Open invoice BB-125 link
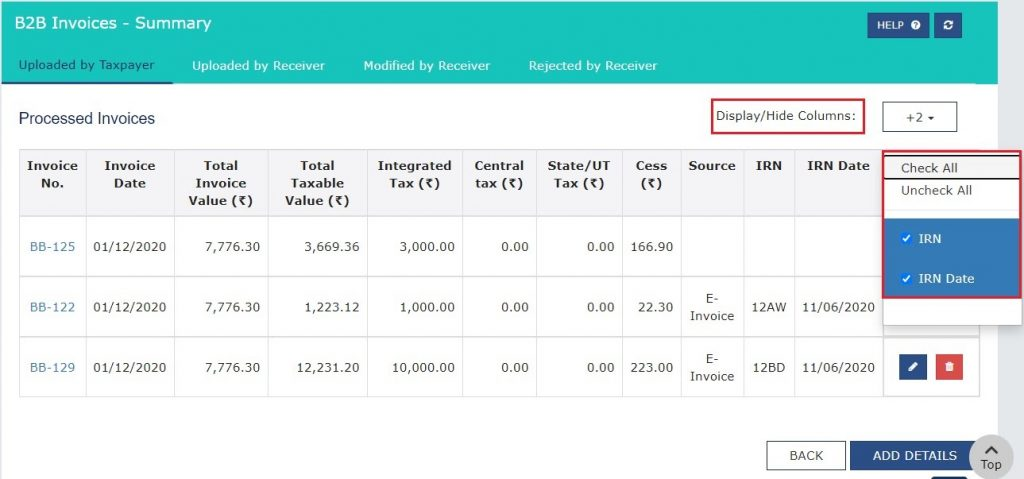This screenshot has height=479, width=1024. click(x=52, y=247)
